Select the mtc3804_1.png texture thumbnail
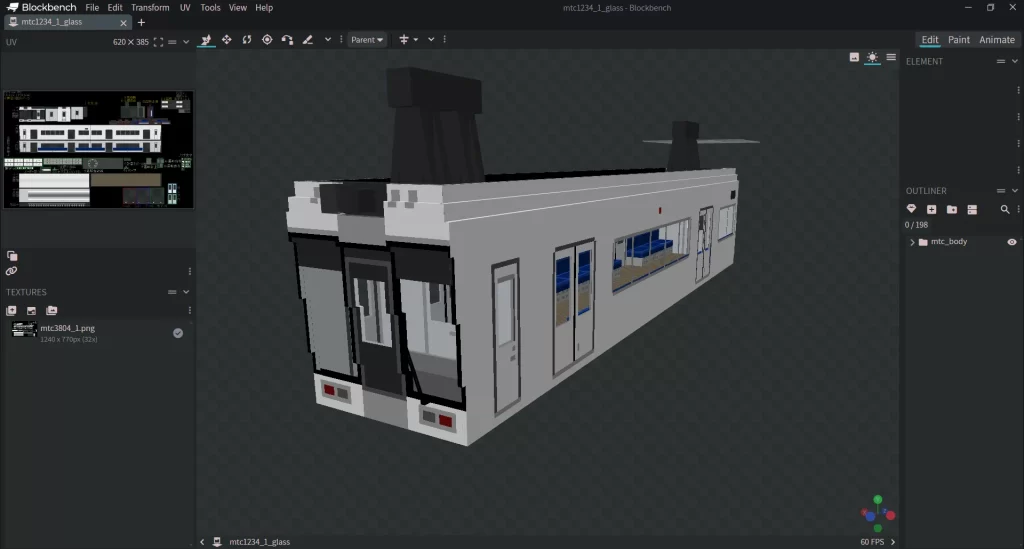Screen dimensions: 1024x549 click(x=24, y=329)
